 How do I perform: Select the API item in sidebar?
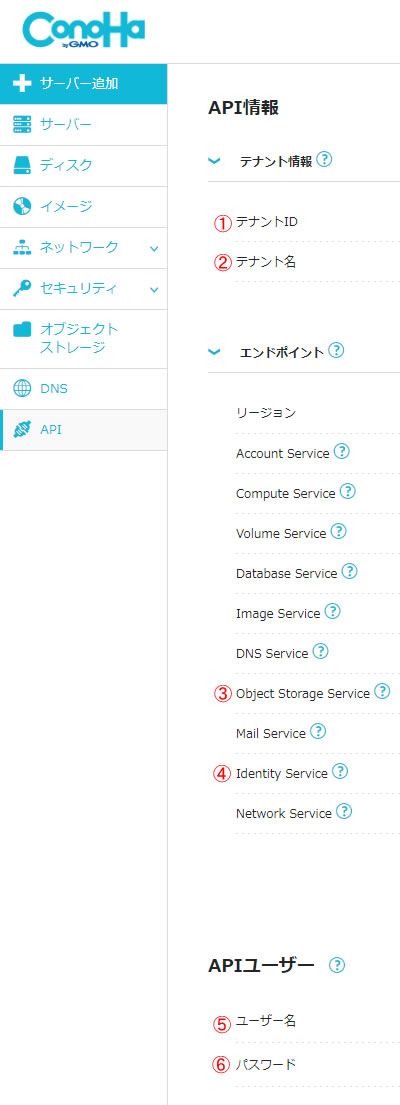[x=84, y=430]
